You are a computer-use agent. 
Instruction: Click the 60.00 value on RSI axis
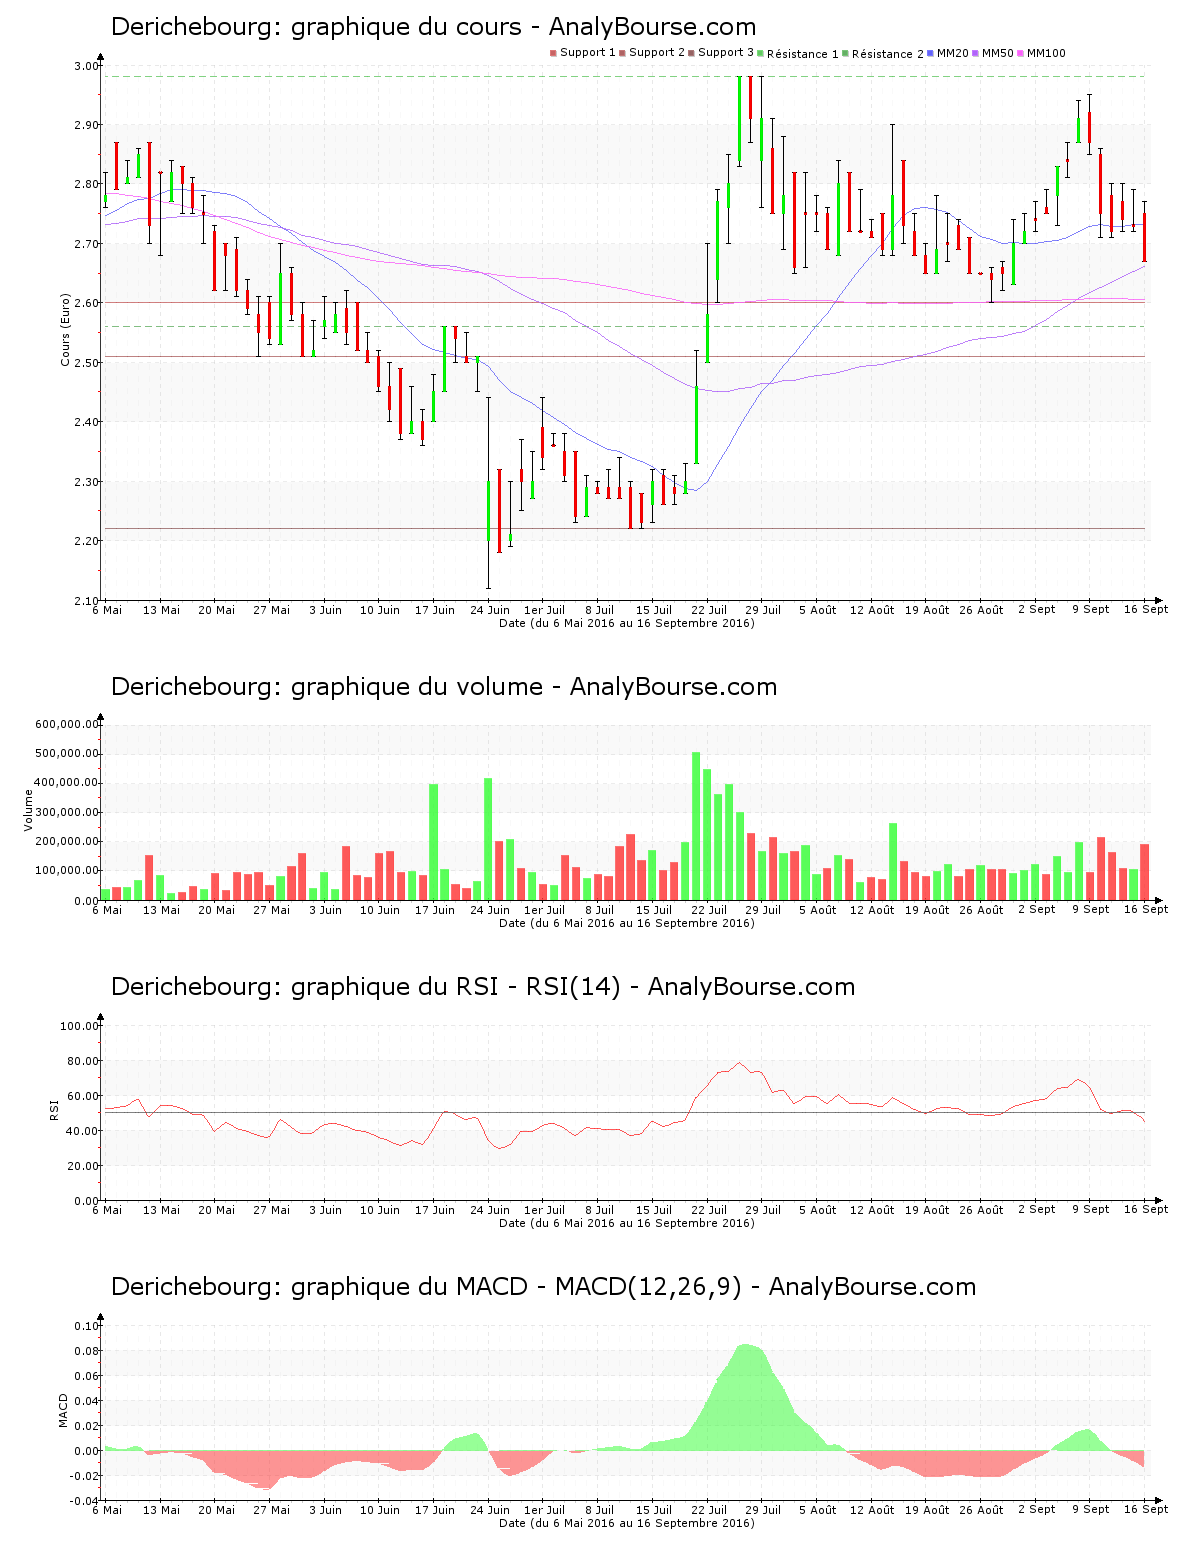83,1096
